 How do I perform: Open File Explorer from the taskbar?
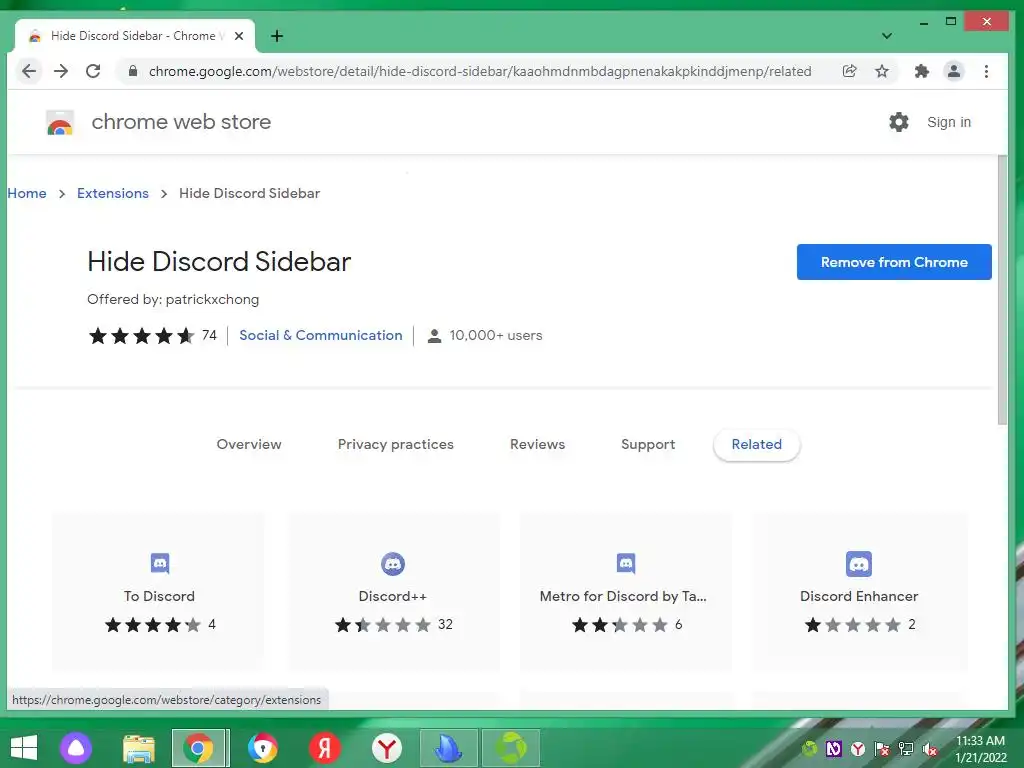138,748
